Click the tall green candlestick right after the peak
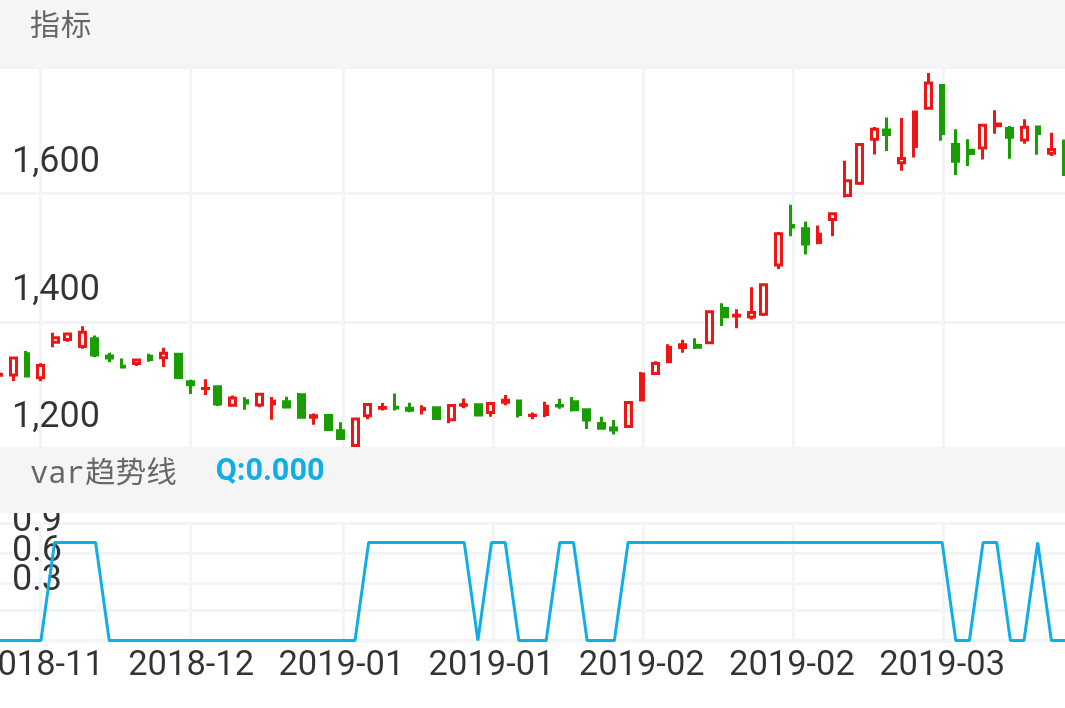Viewport: 1065px width, 708px height. [942, 110]
